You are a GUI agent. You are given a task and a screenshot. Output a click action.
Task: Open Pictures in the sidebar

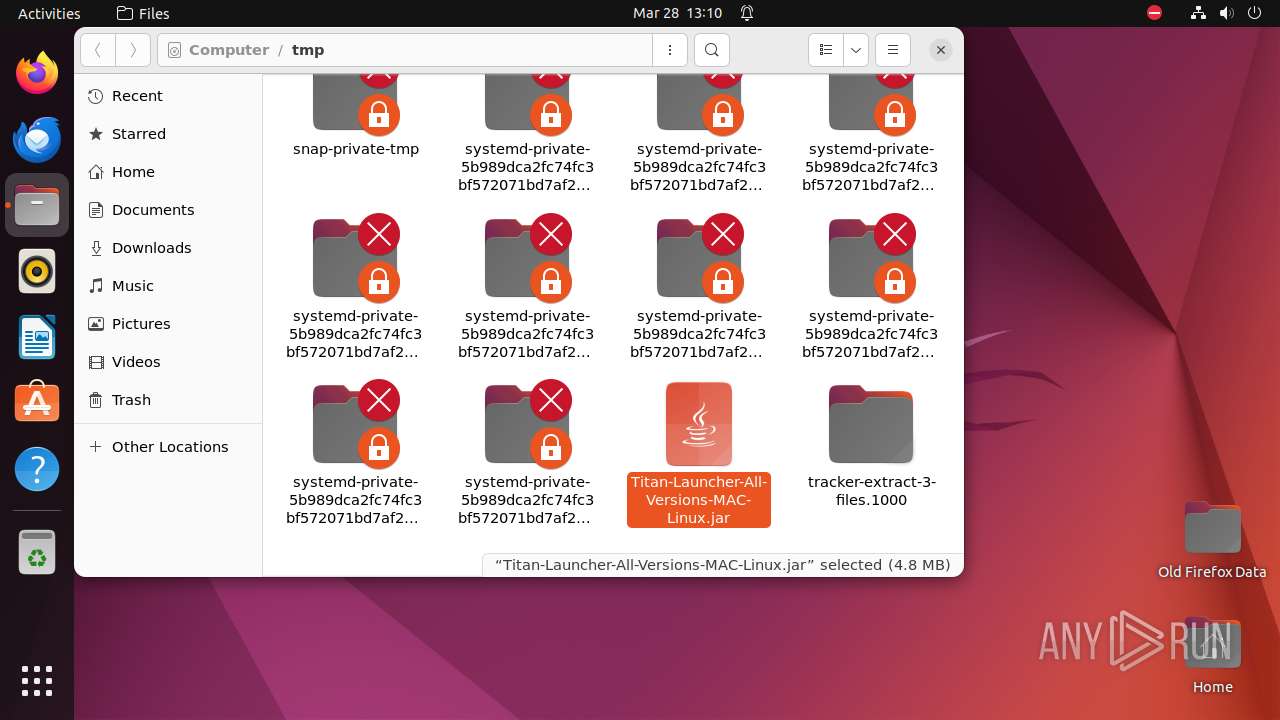pyautogui.click(x=168, y=324)
